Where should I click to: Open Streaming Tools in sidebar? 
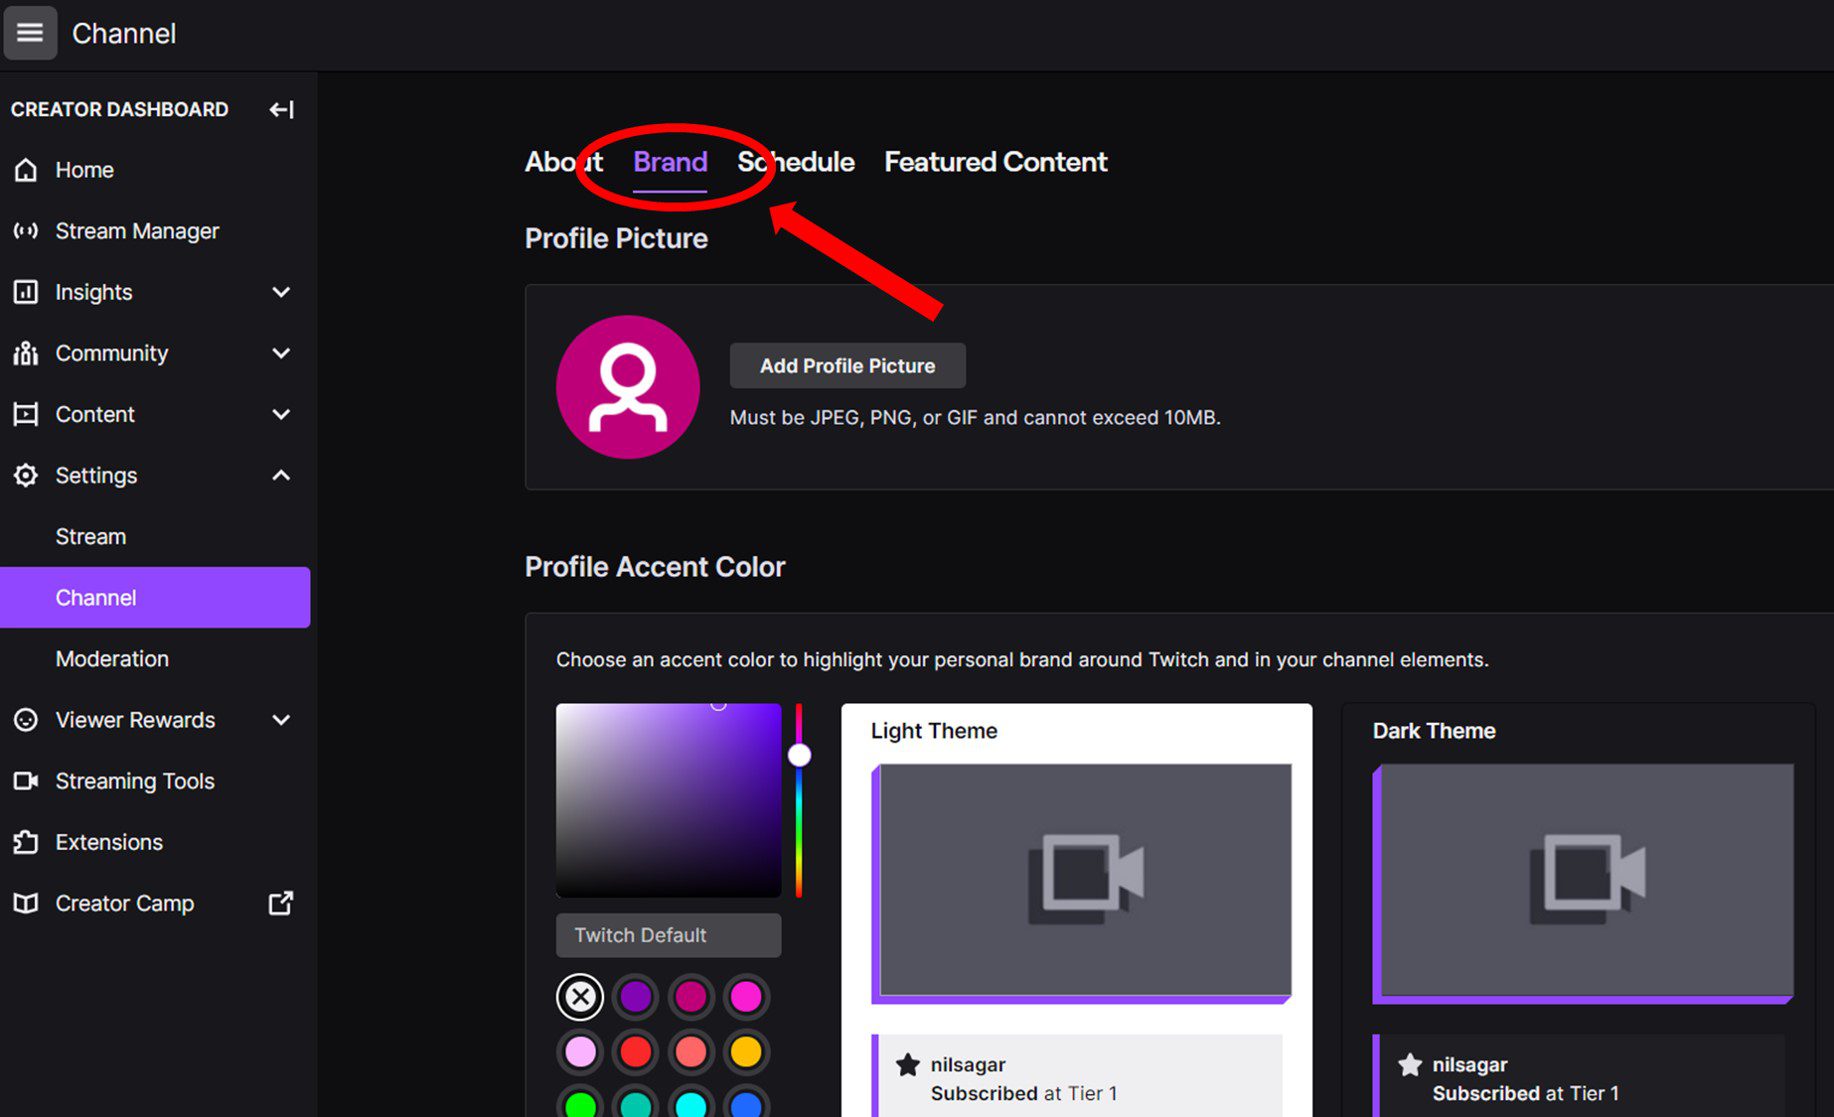[155, 781]
